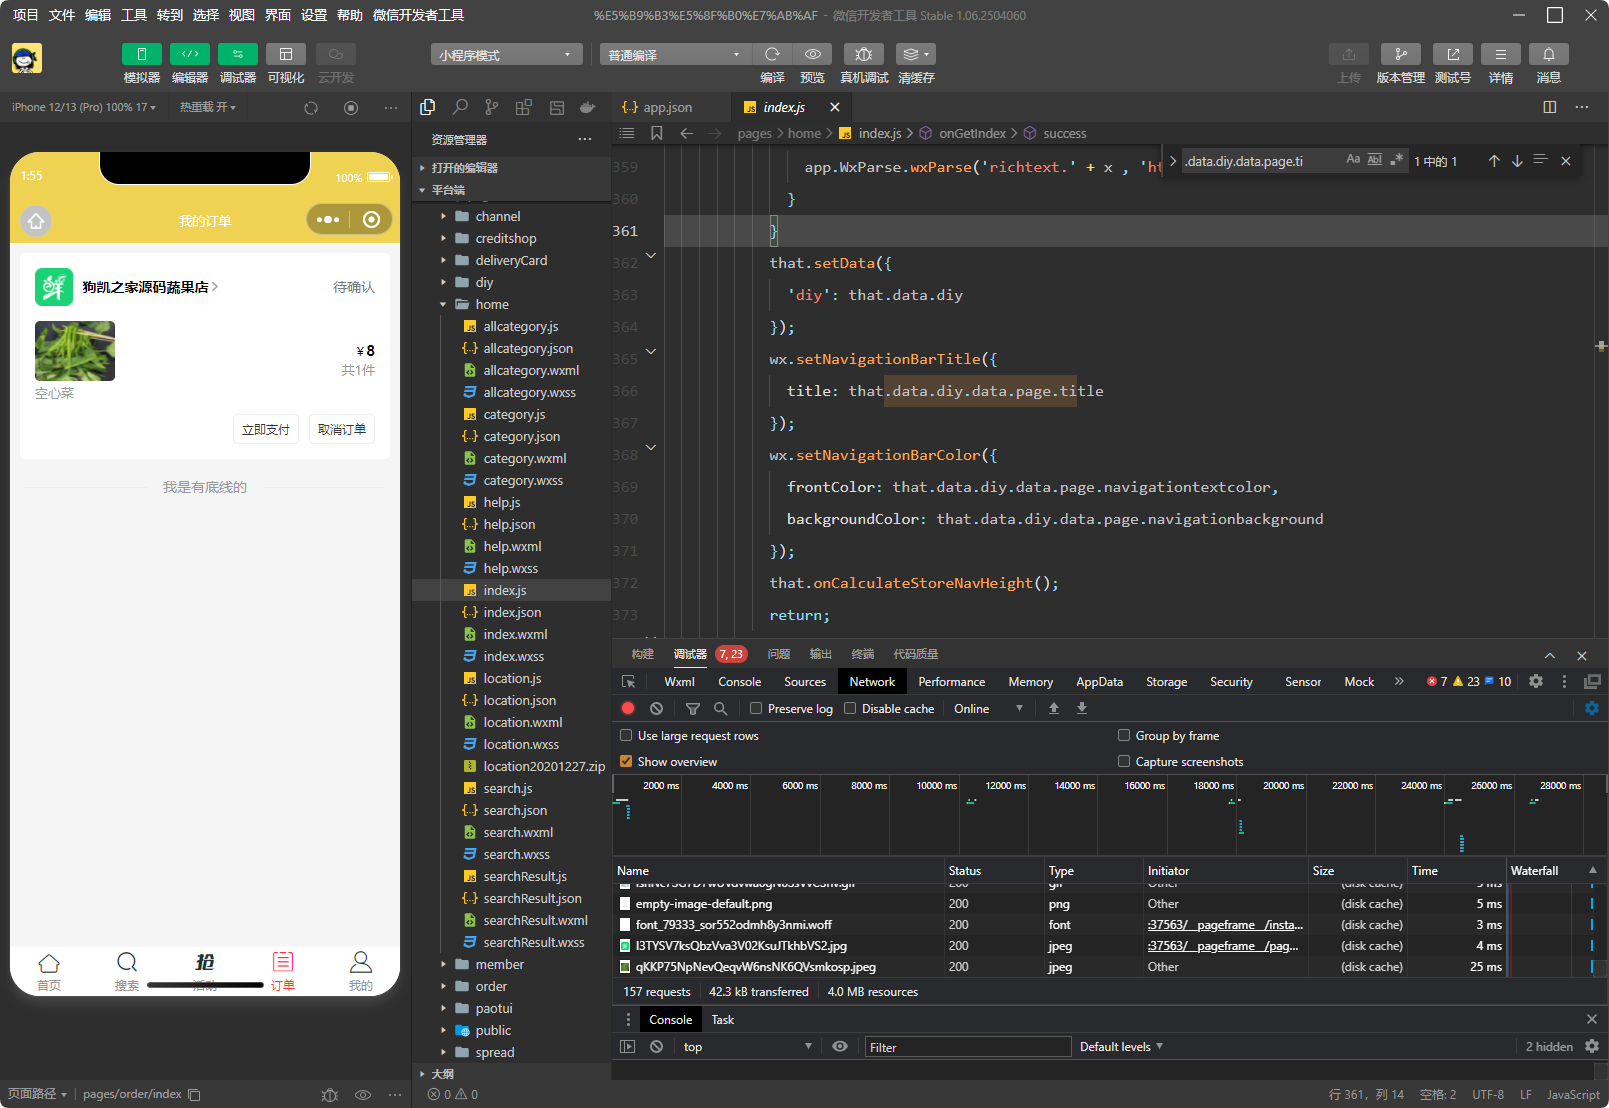Click the version management (版本管理) icon
This screenshot has height=1108, width=1609.
1400,54
